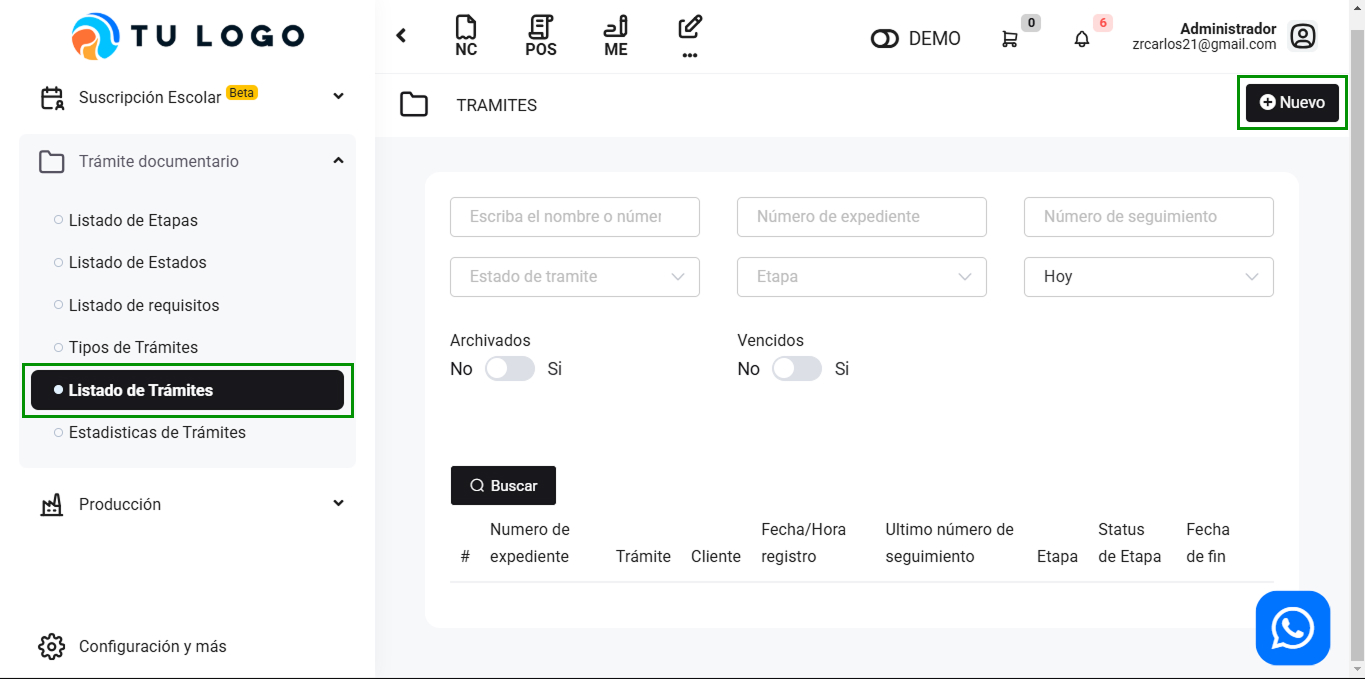Screen dimensions: 1365x679
Task: Go to Estadisticas de Trámites
Action: pos(157,432)
